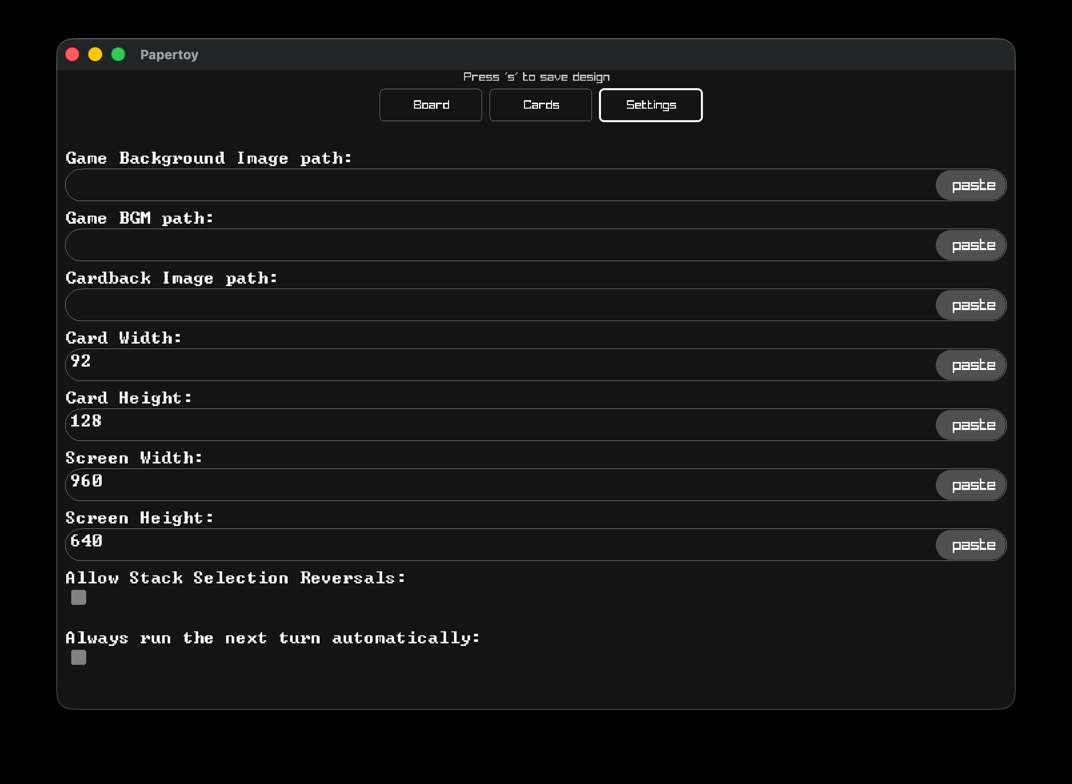This screenshot has height=784, width=1072.
Task: Open the Cards tab
Action: tap(541, 105)
